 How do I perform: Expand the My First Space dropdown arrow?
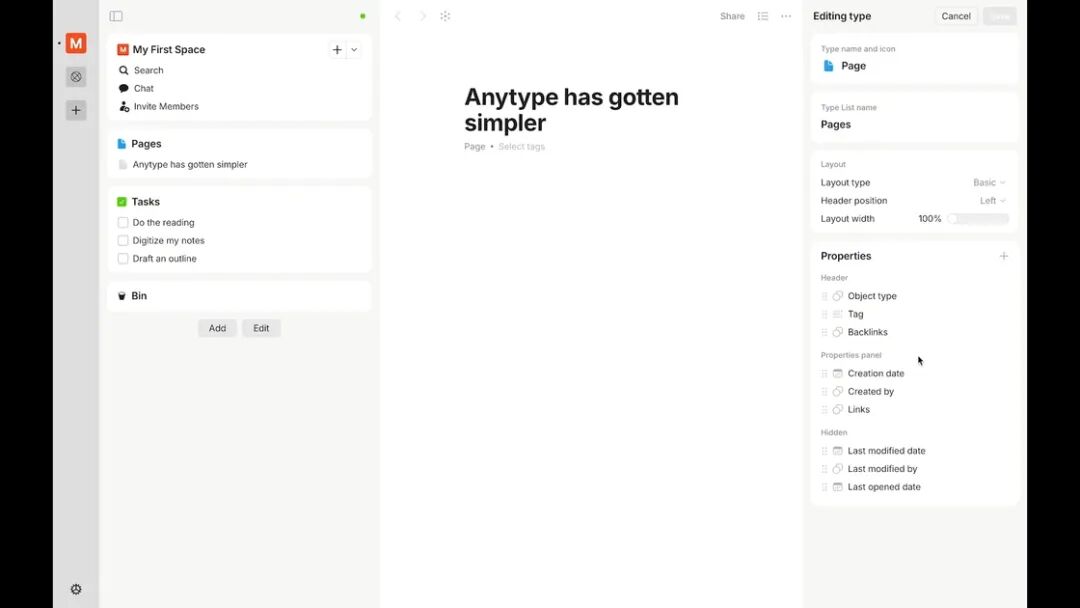coord(354,50)
